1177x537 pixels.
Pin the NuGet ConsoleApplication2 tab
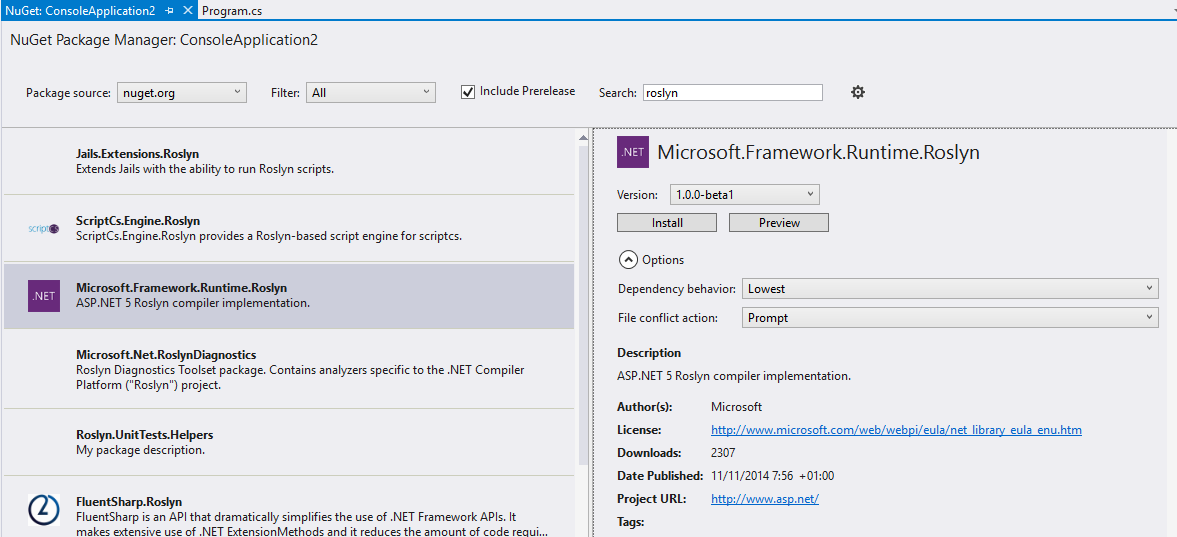coord(169,10)
